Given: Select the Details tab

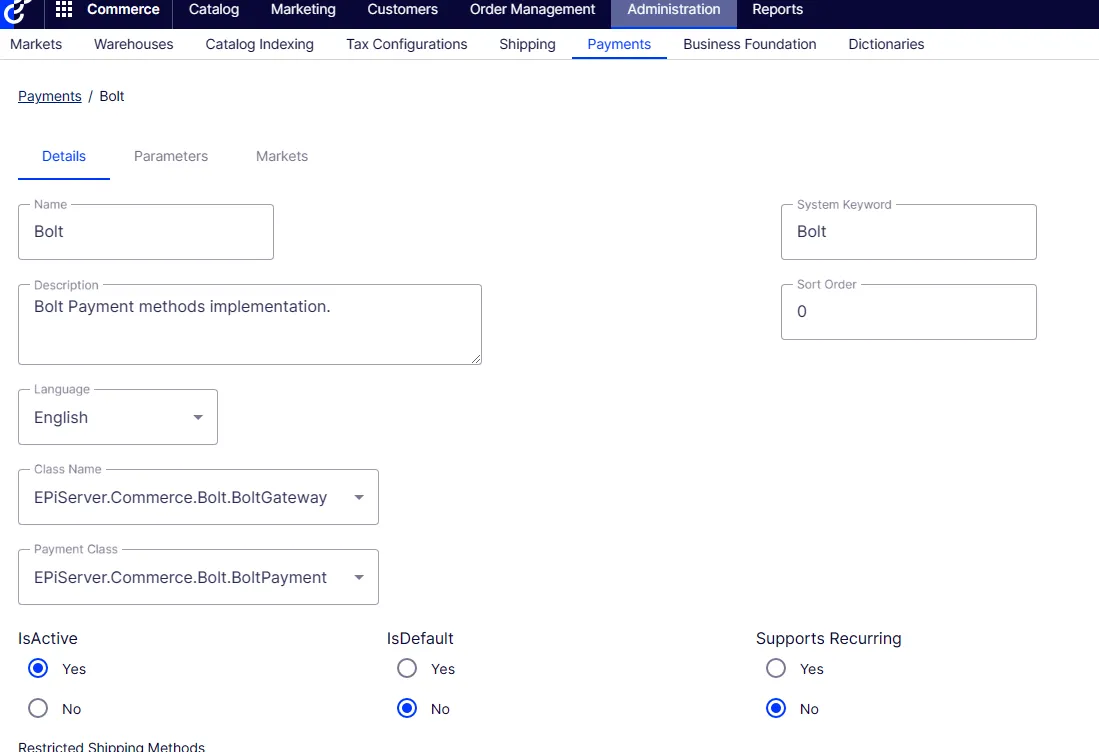Looking at the screenshot, I should (x=64, y=156).
